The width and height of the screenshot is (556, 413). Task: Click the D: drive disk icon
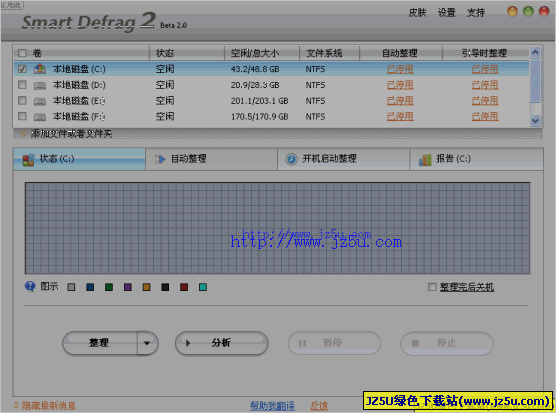(x=40, y=85)
